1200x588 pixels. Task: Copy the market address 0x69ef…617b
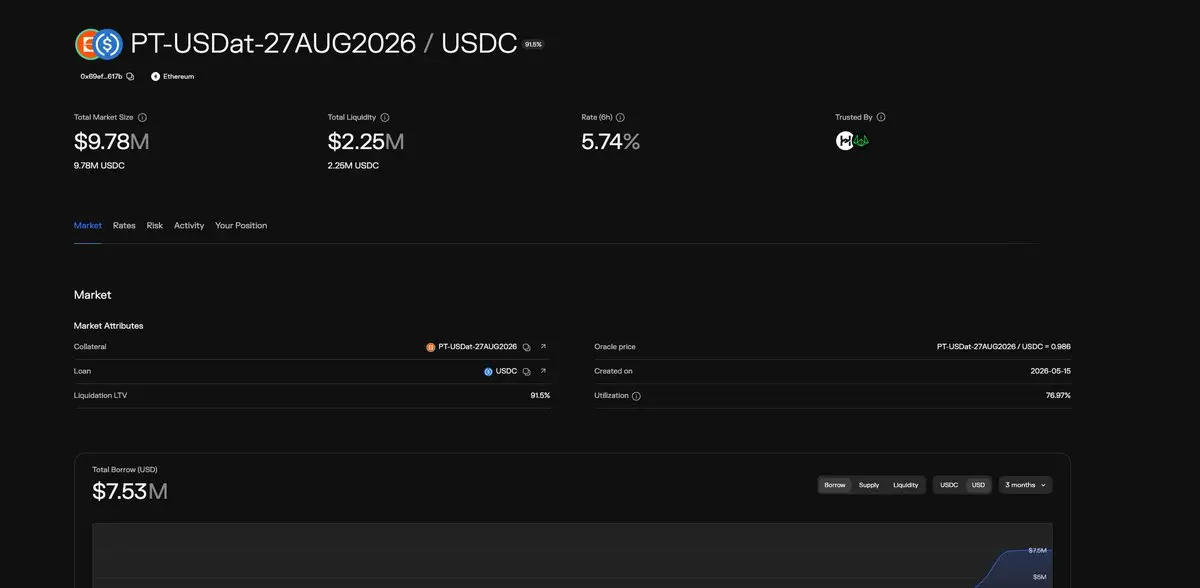pos(130,76)
